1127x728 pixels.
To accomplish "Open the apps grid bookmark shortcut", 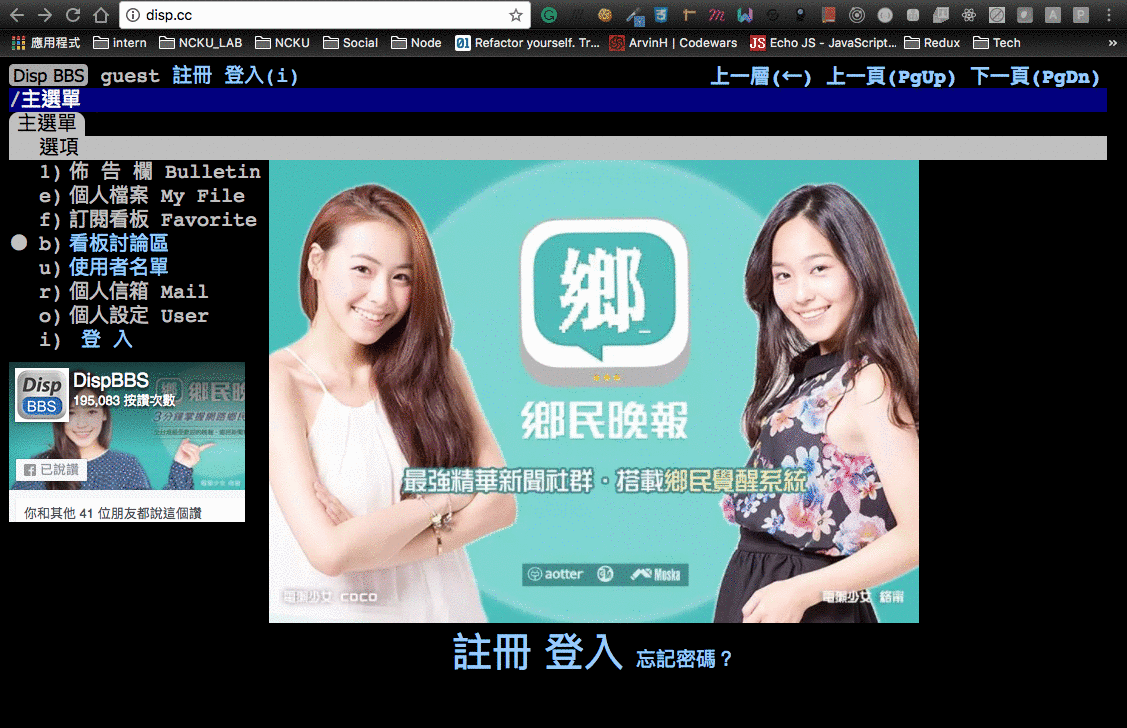I will pos(46,43).
